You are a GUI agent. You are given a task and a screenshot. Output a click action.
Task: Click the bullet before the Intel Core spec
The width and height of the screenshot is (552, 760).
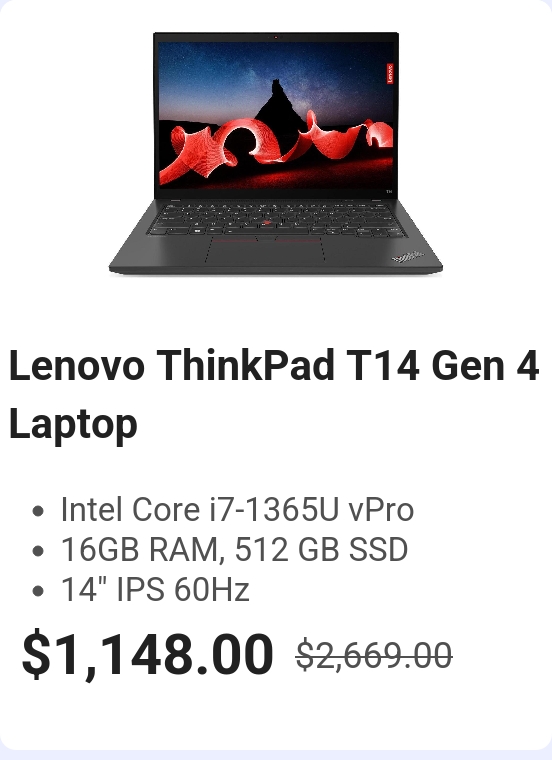click(38, 511)
